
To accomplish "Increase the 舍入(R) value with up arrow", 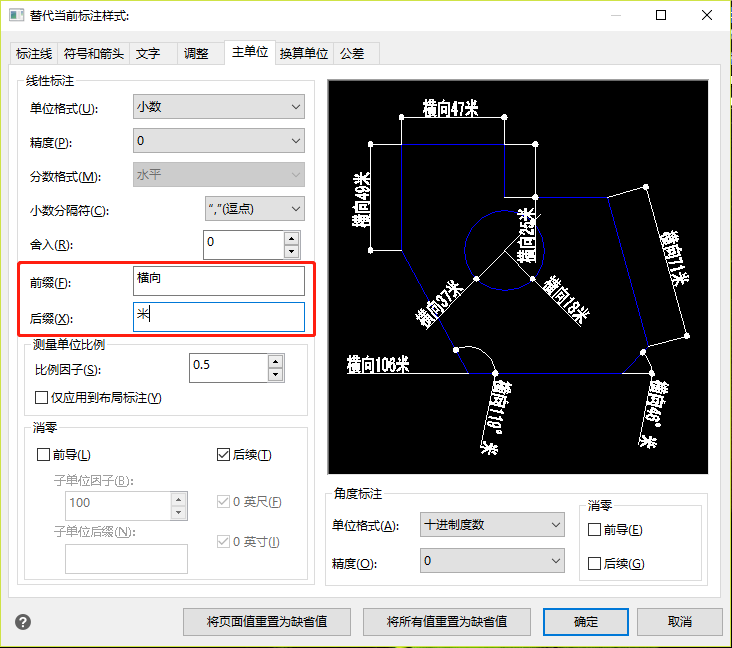I will (x=291, y=239).
